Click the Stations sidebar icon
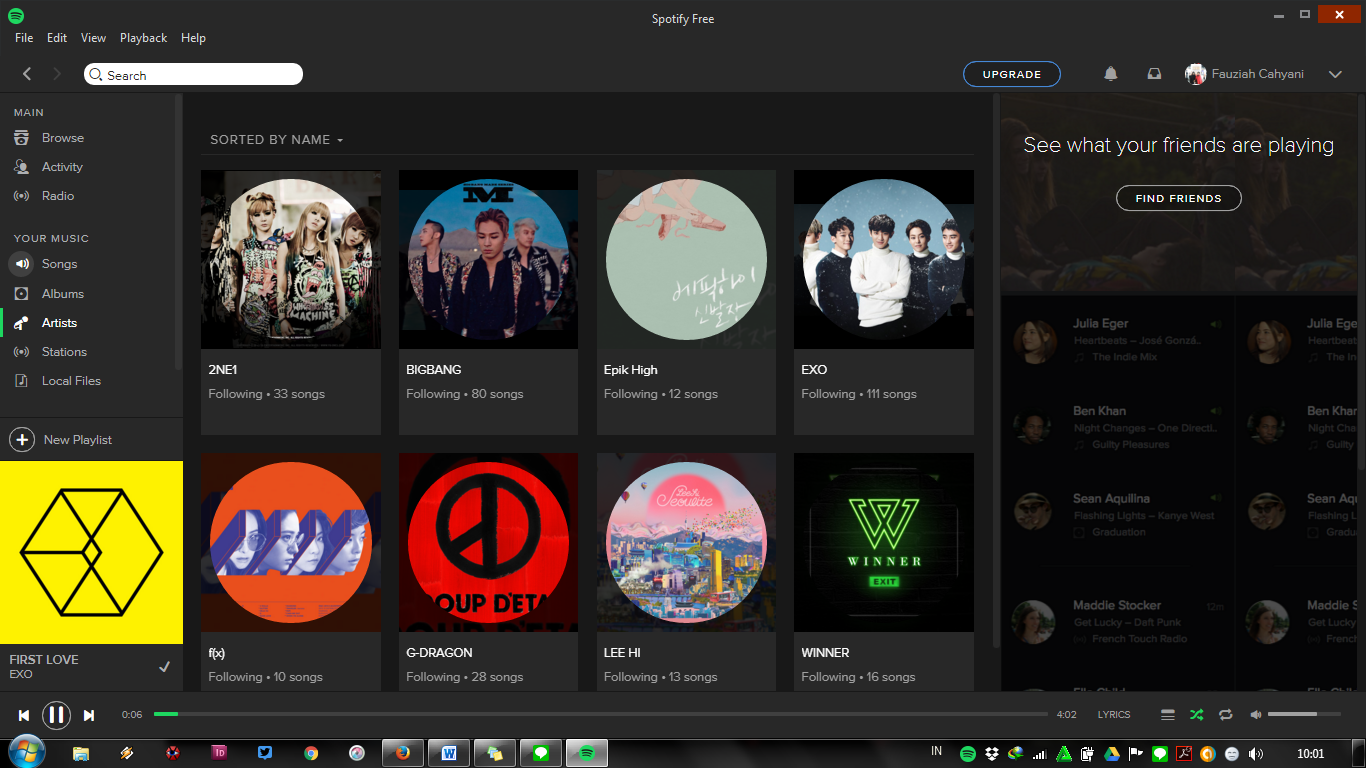Viewport: 1366px width, 768px height. coord(21,352)
